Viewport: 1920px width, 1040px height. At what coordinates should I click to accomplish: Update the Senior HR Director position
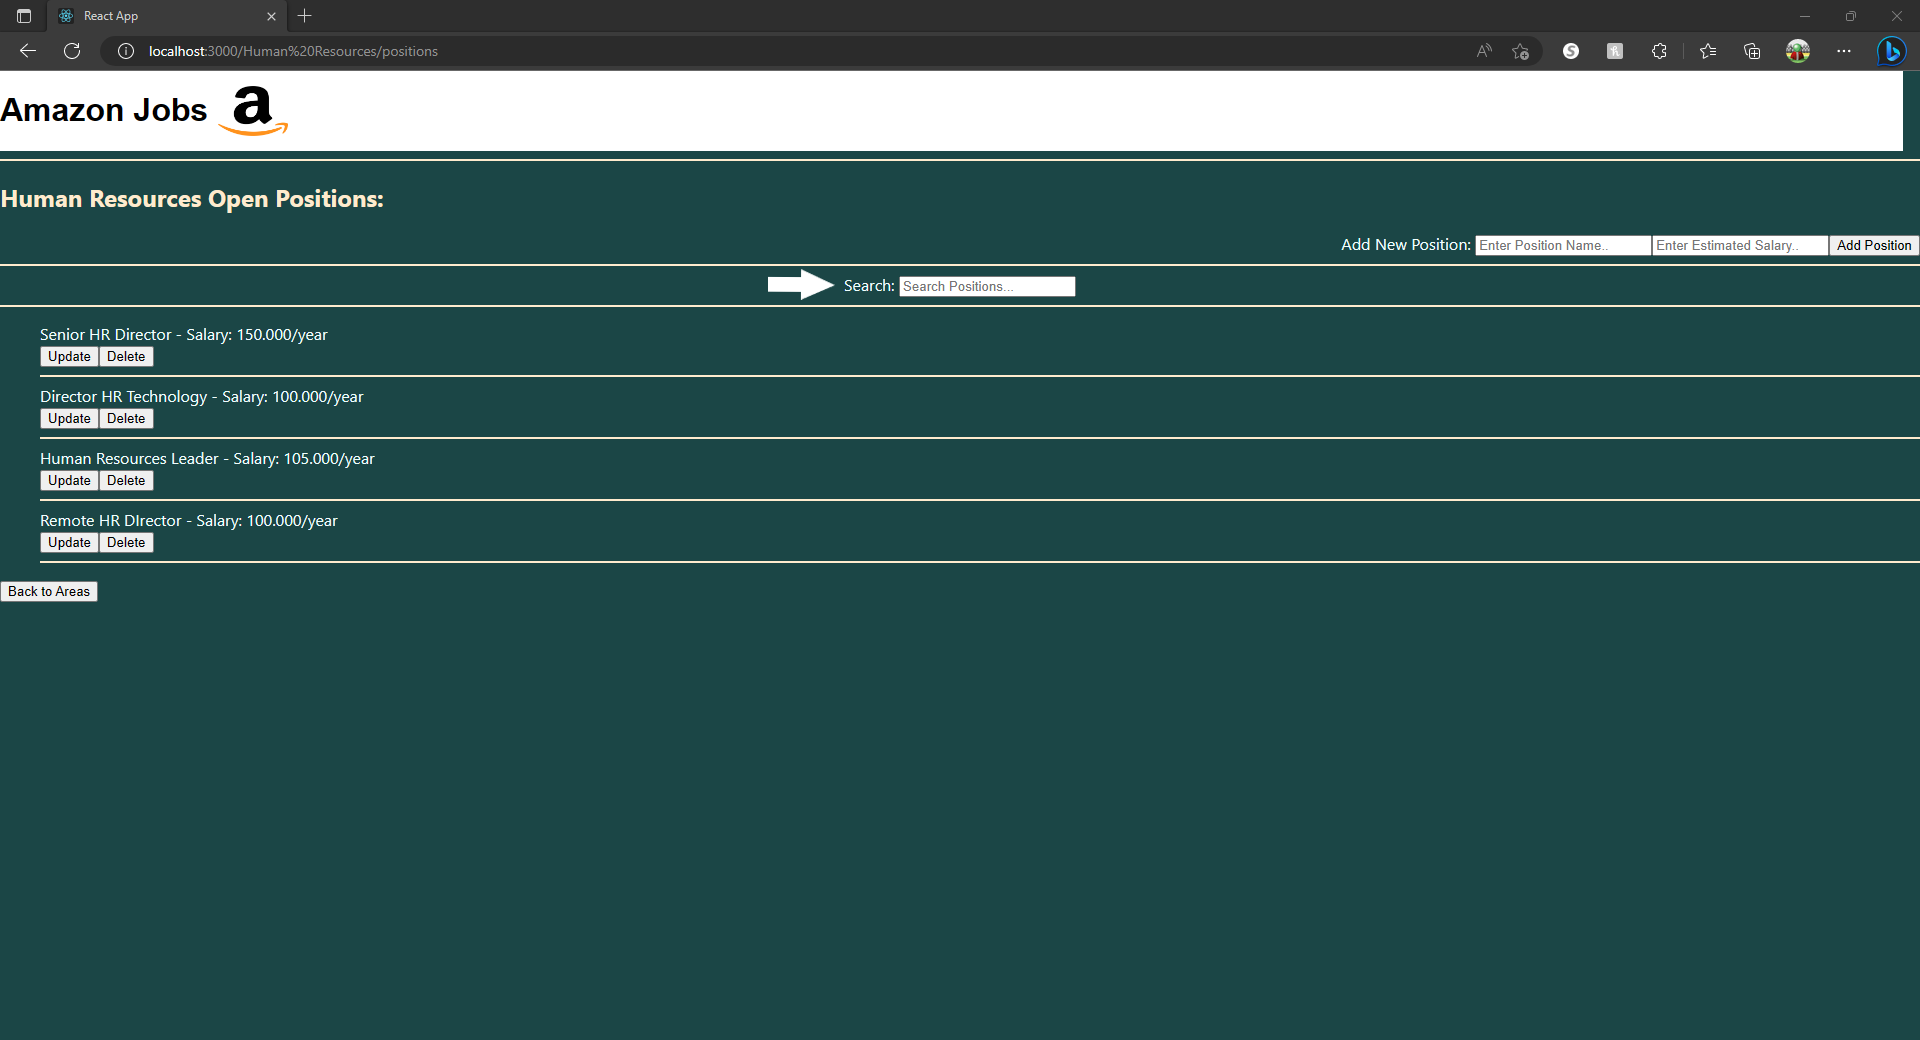(69, 357)
